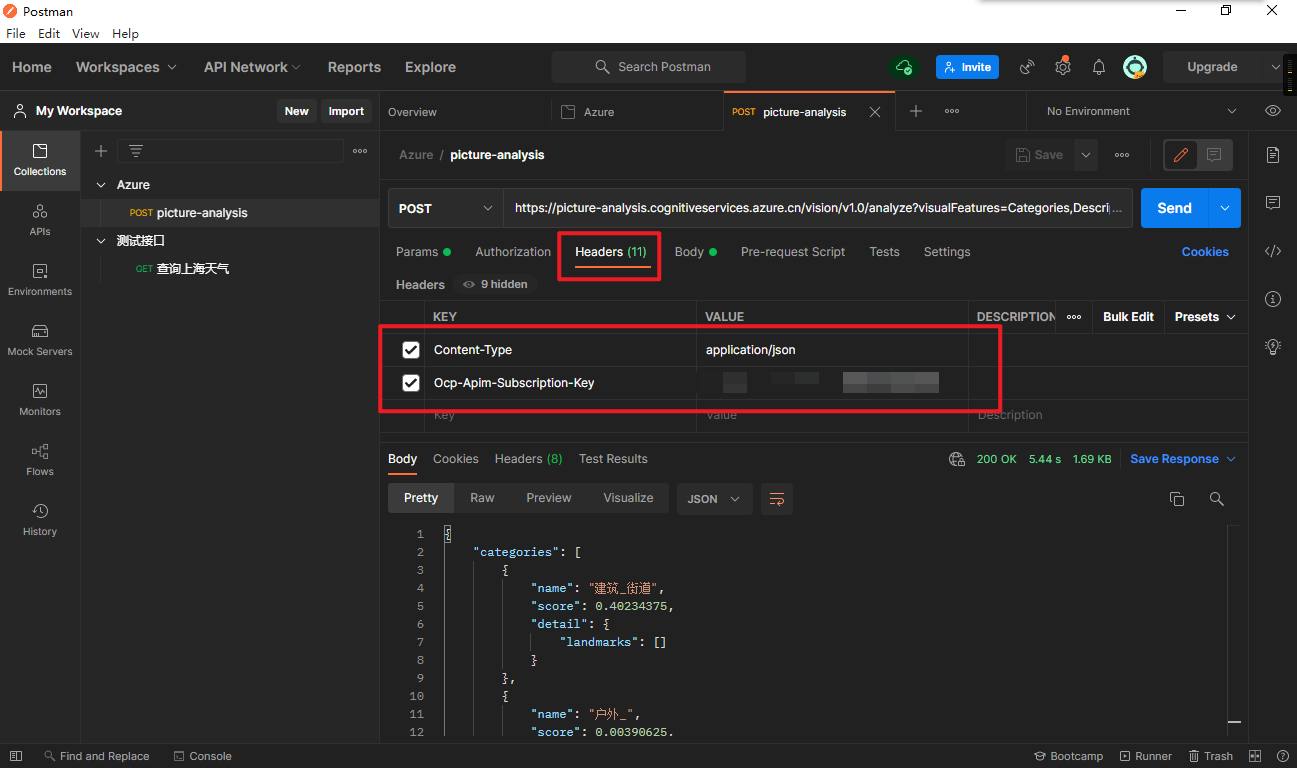Open the File menu
This screenshot has height=768, width=1297.
pos(16,33)
